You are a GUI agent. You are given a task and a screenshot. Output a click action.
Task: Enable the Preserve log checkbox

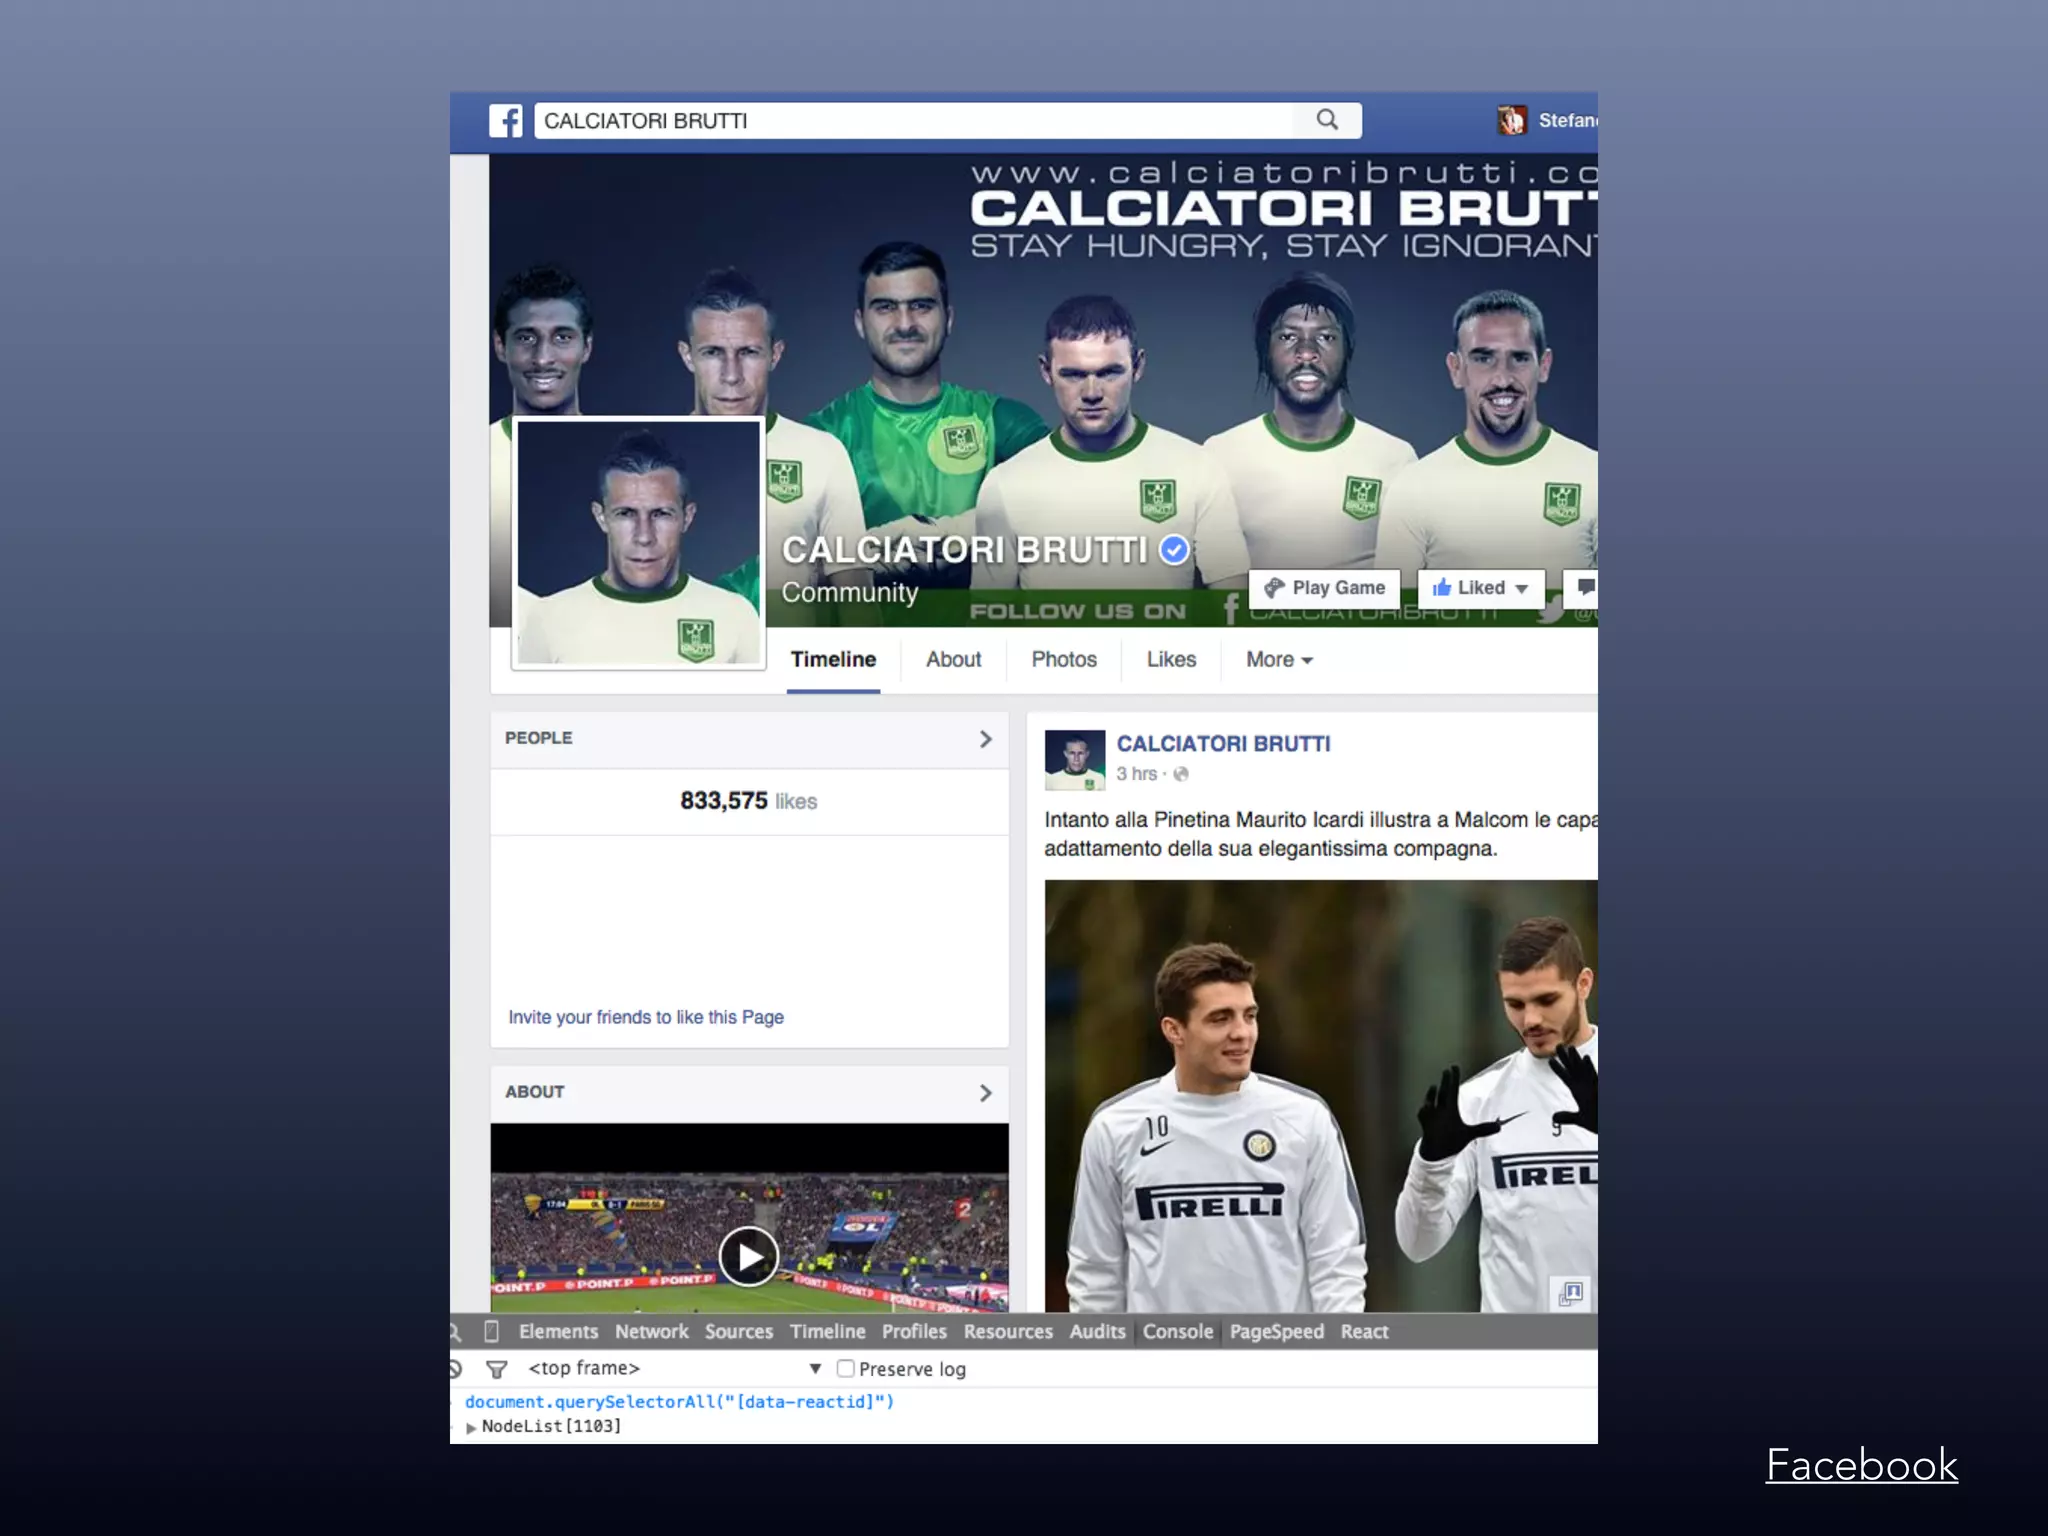point(845,1368)
